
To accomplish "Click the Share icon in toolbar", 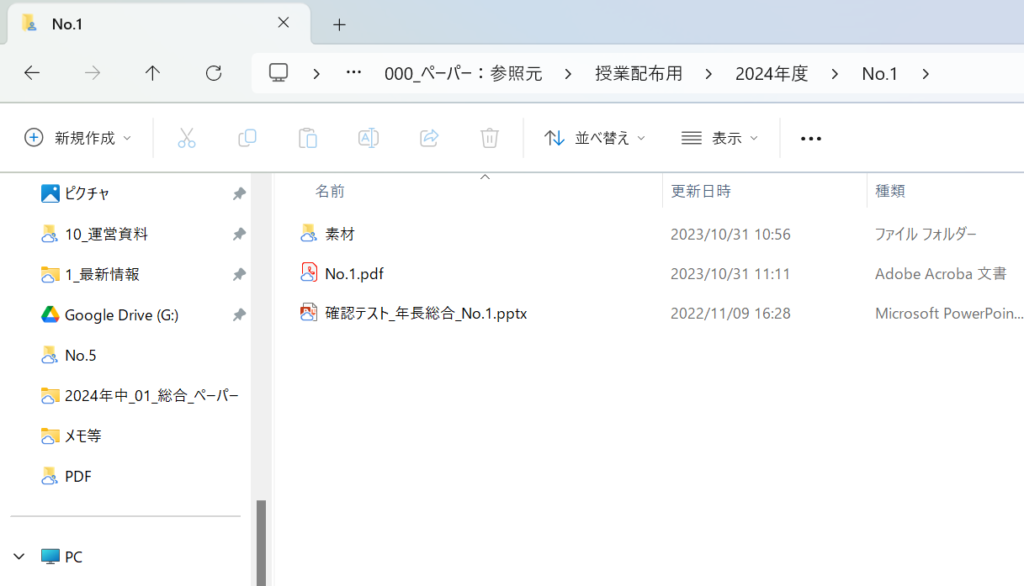I will (x=429, y=138).
